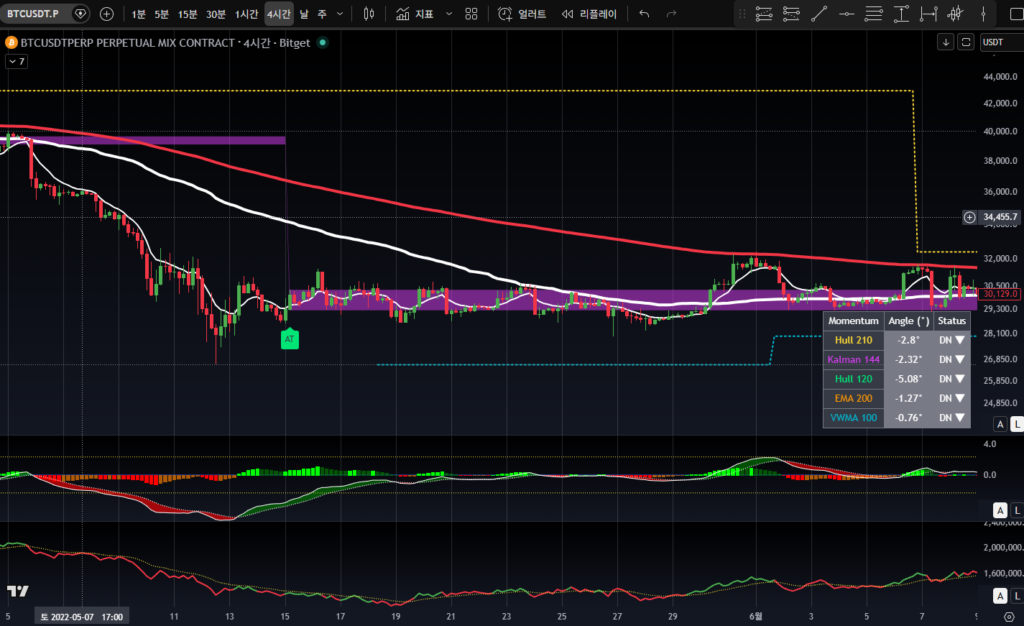Viewport: 1024px width, 626px height.
Task: Click the undo arrow icon
Action: [x=644, y=14]
